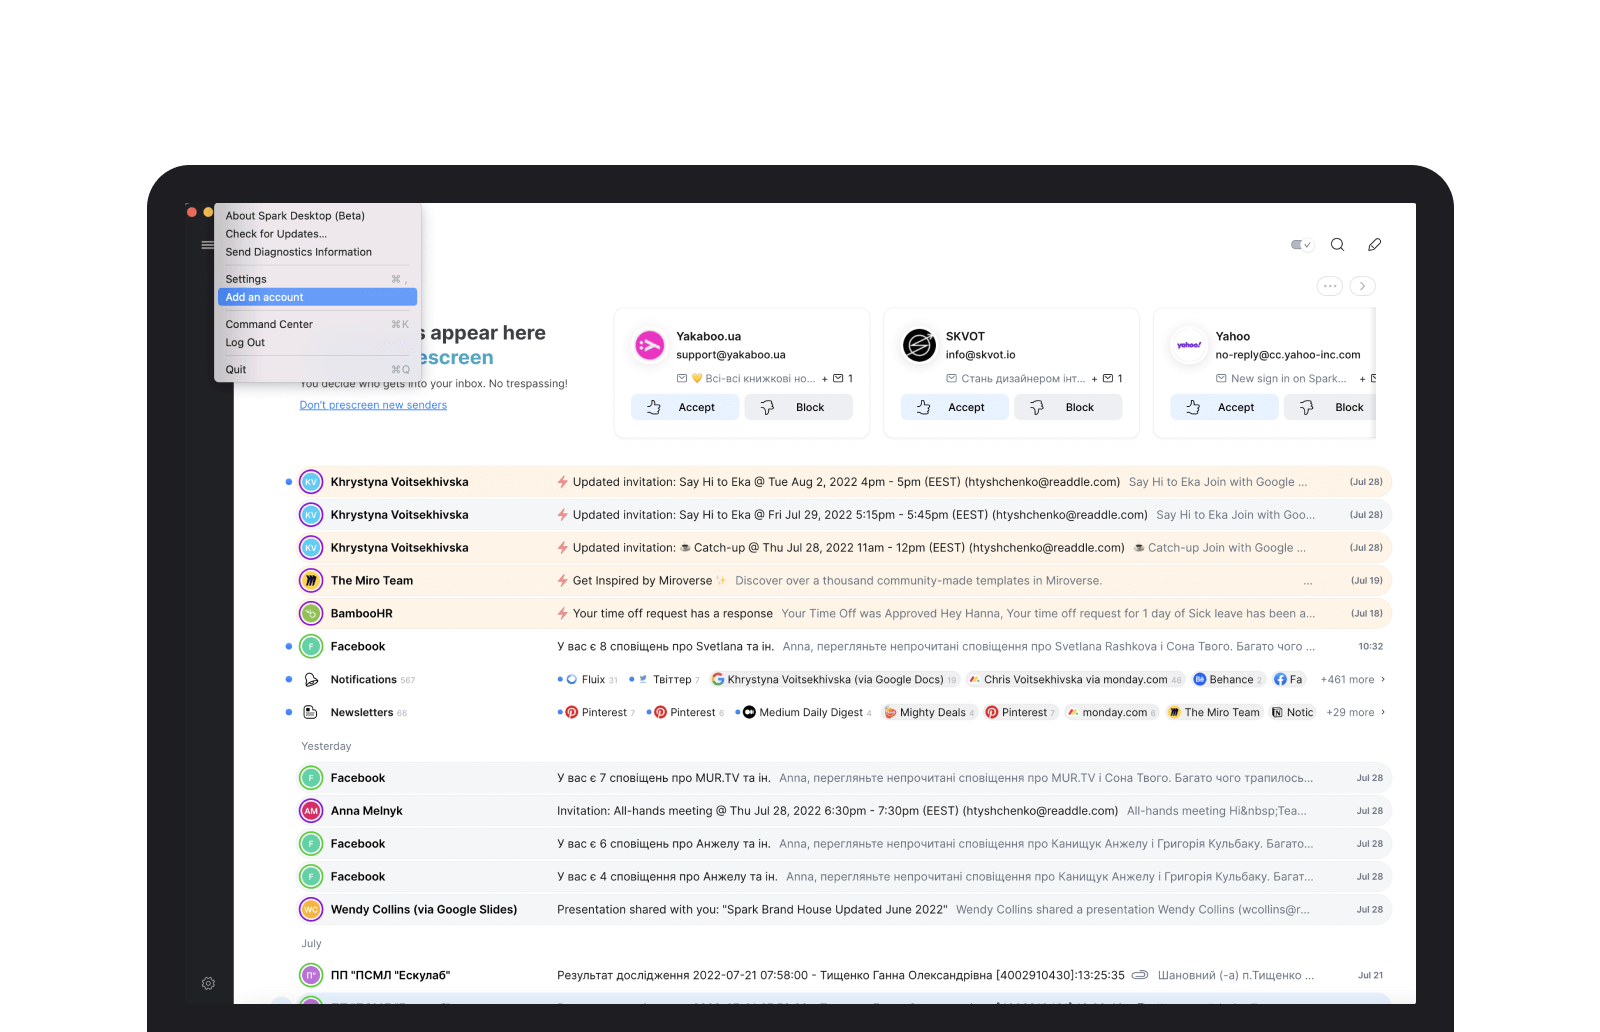The image size is (1600, 1032).
Task: Click the SKVOT black logo avatar
Action: (x=919, y=346)
